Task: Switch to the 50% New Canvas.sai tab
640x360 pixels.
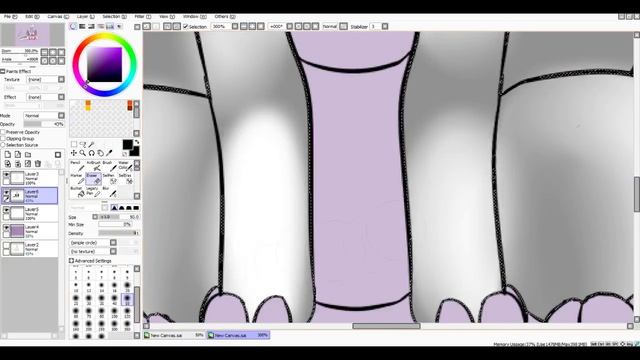Action: coord(175,335)
